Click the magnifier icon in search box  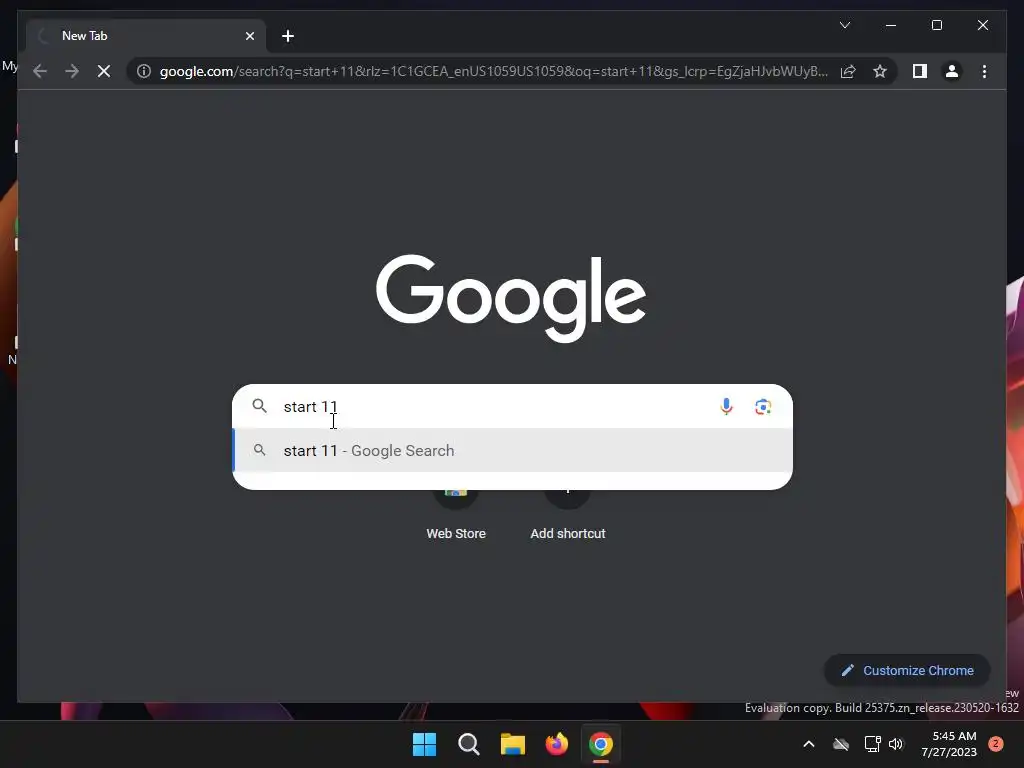point(259,406)
